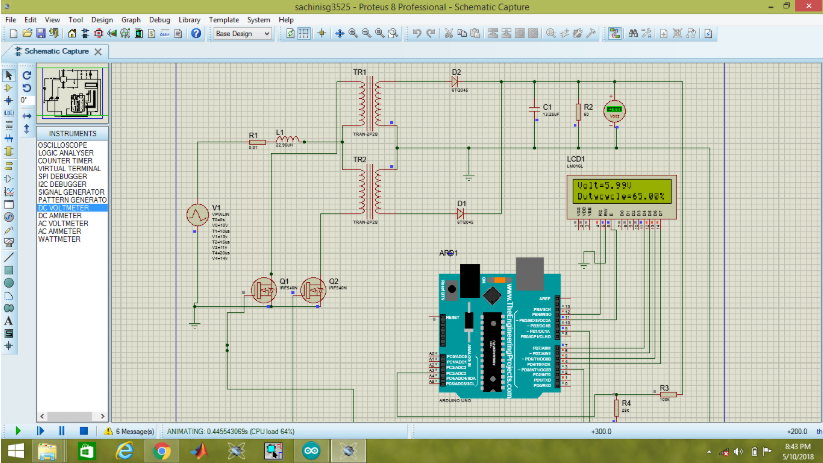Open the Graph menu

131,20
